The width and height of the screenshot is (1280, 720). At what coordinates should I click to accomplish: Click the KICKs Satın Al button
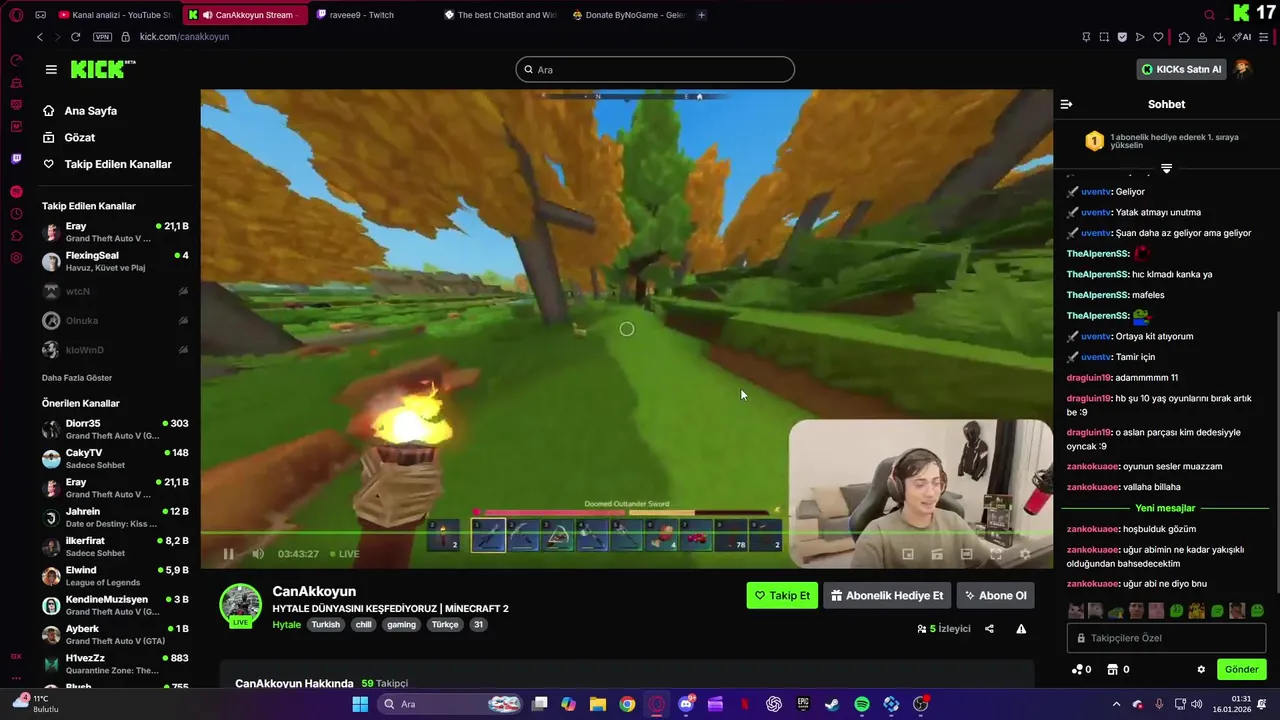(1181, 69)
